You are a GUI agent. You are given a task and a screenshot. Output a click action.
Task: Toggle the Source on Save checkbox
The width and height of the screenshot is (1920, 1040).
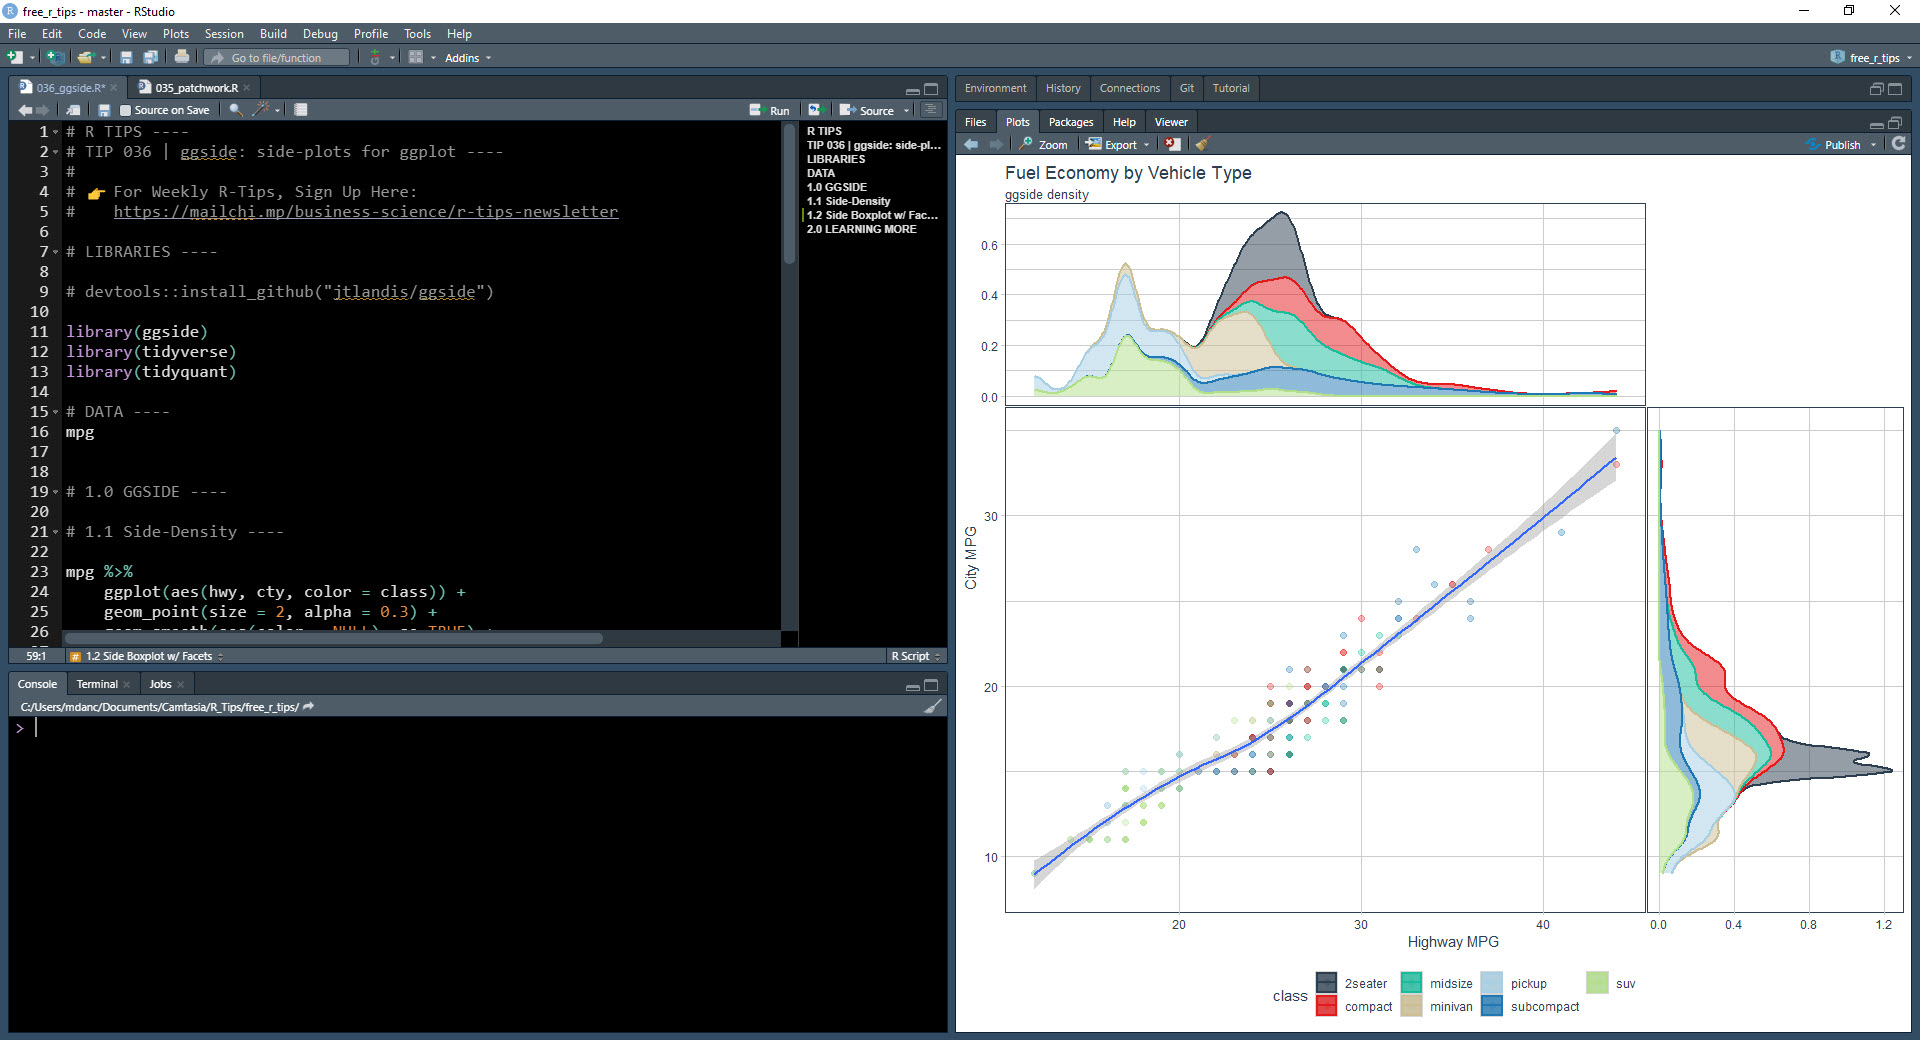point(125,110)
